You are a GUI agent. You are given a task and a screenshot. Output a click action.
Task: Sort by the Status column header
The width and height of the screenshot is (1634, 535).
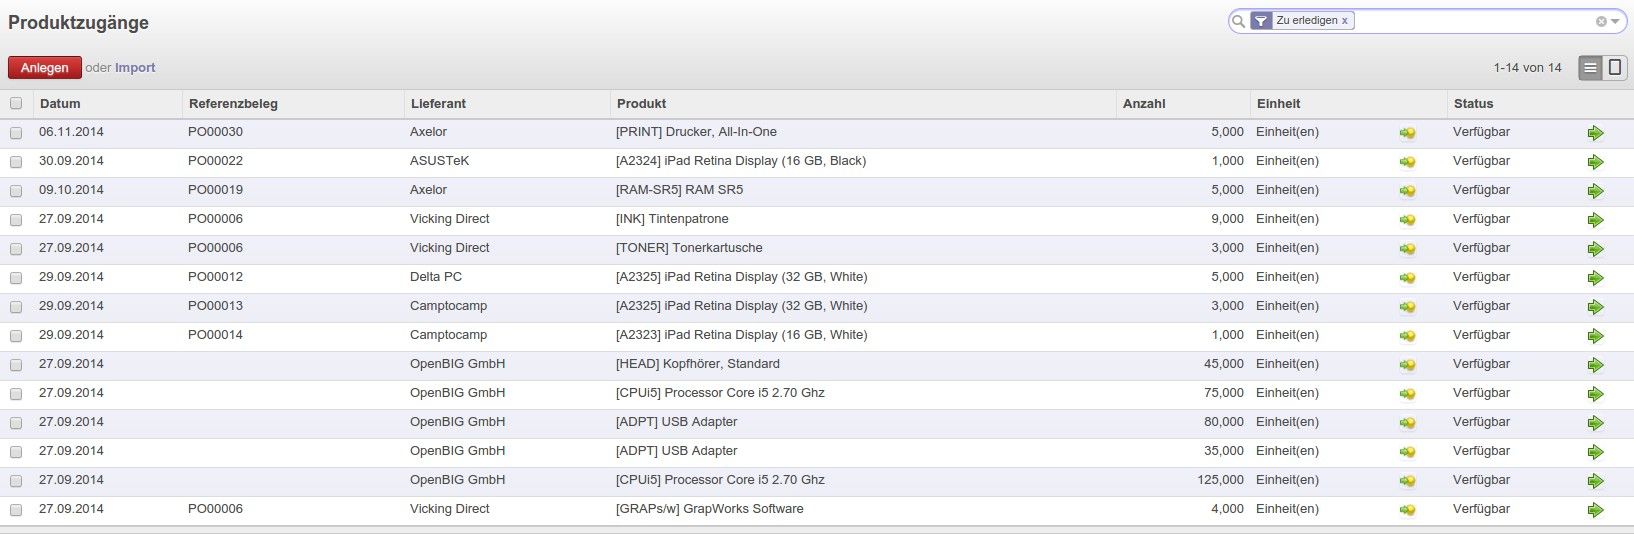tap(1473, 103)
